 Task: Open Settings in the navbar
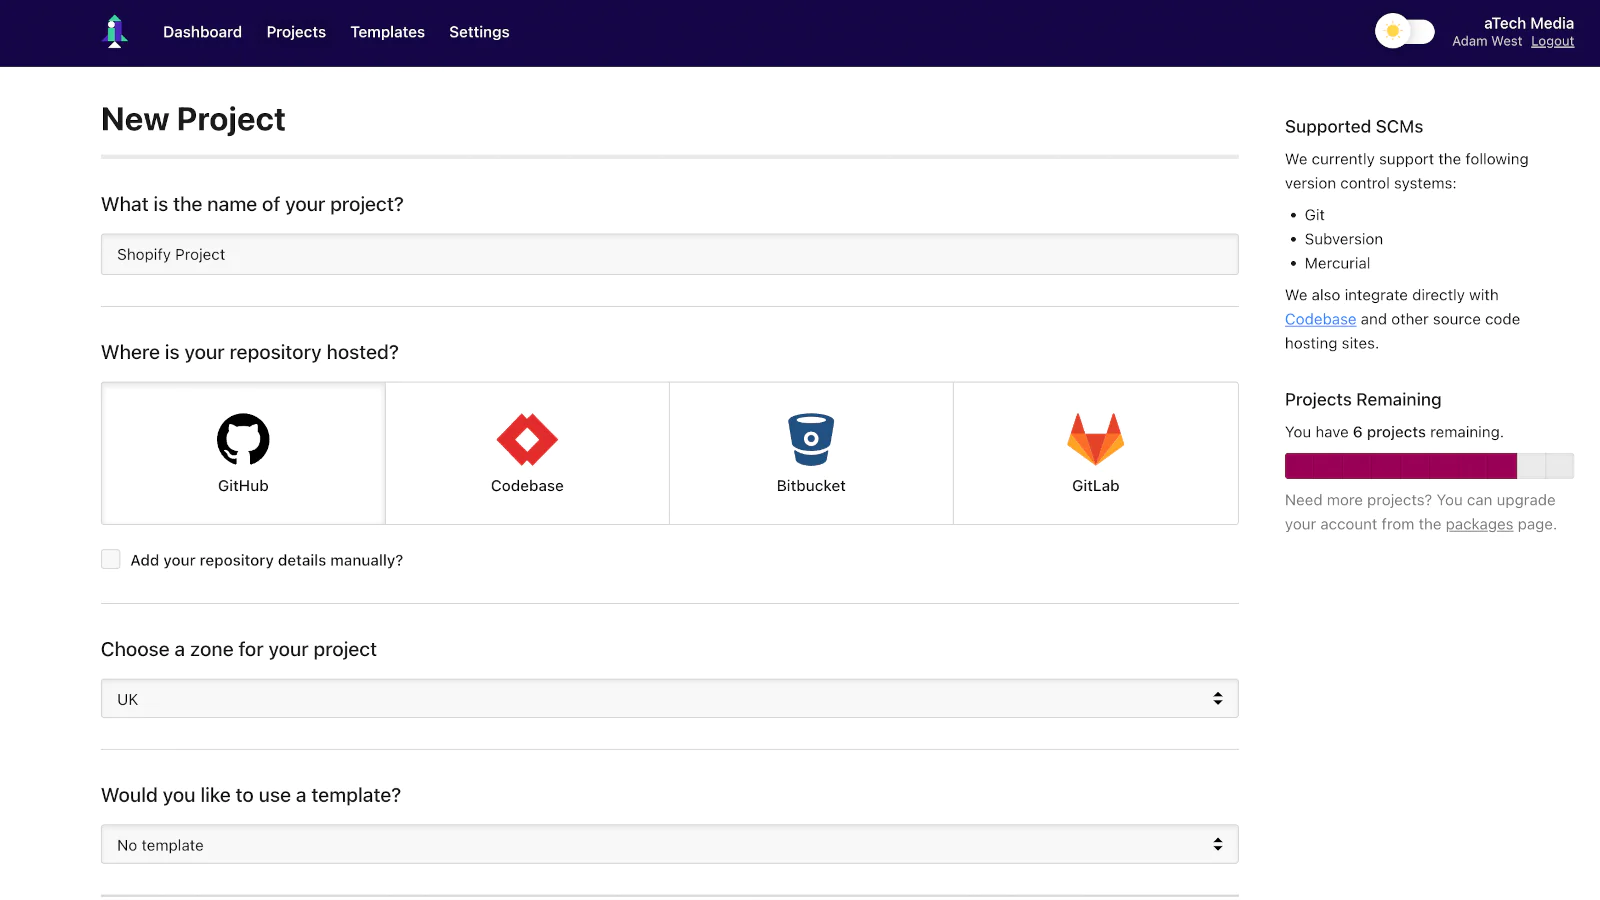click(479, 32)
